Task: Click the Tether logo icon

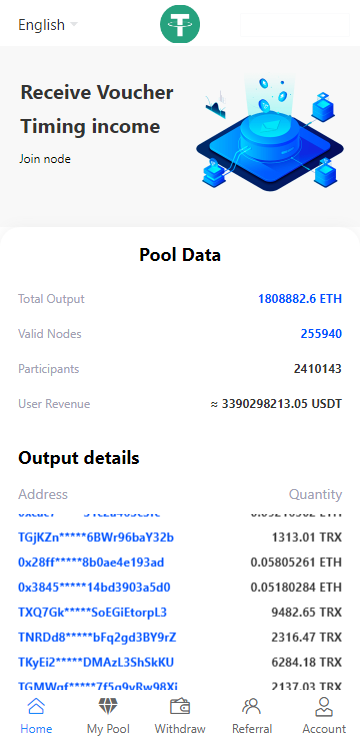Action: [x=180, y=24]
